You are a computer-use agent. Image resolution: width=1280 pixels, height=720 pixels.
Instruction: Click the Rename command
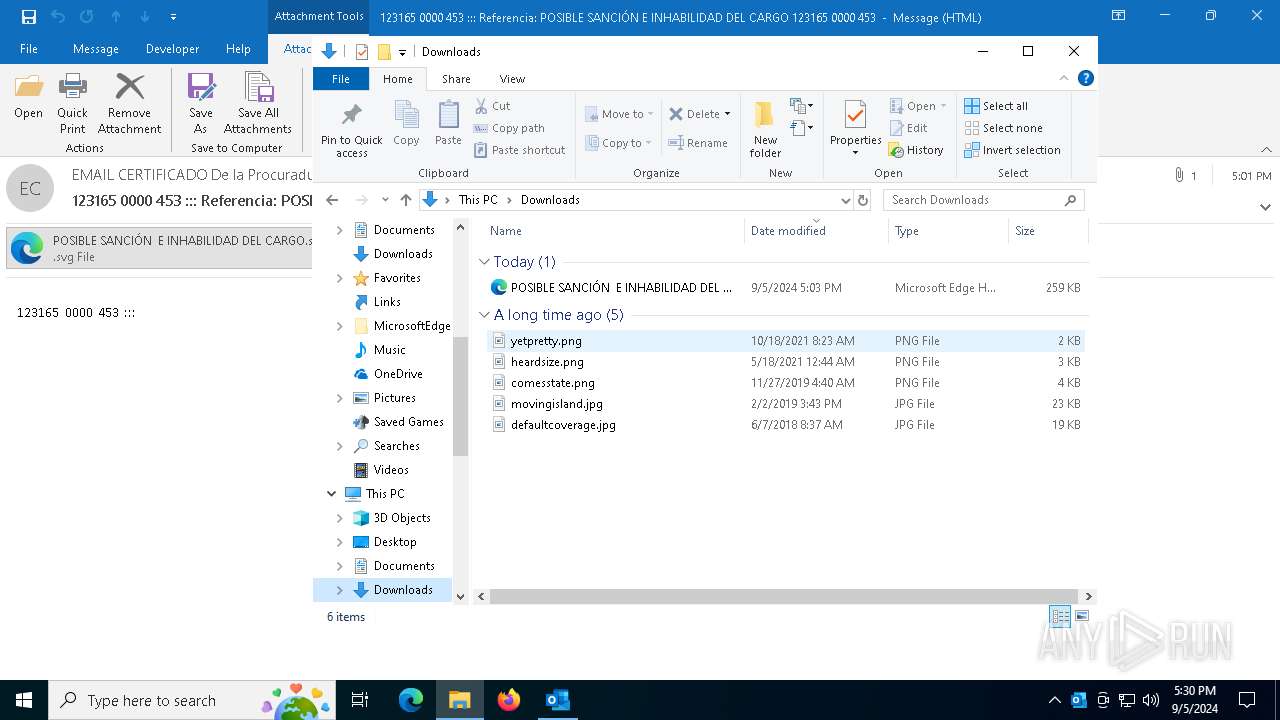click(x=698, y=143)
